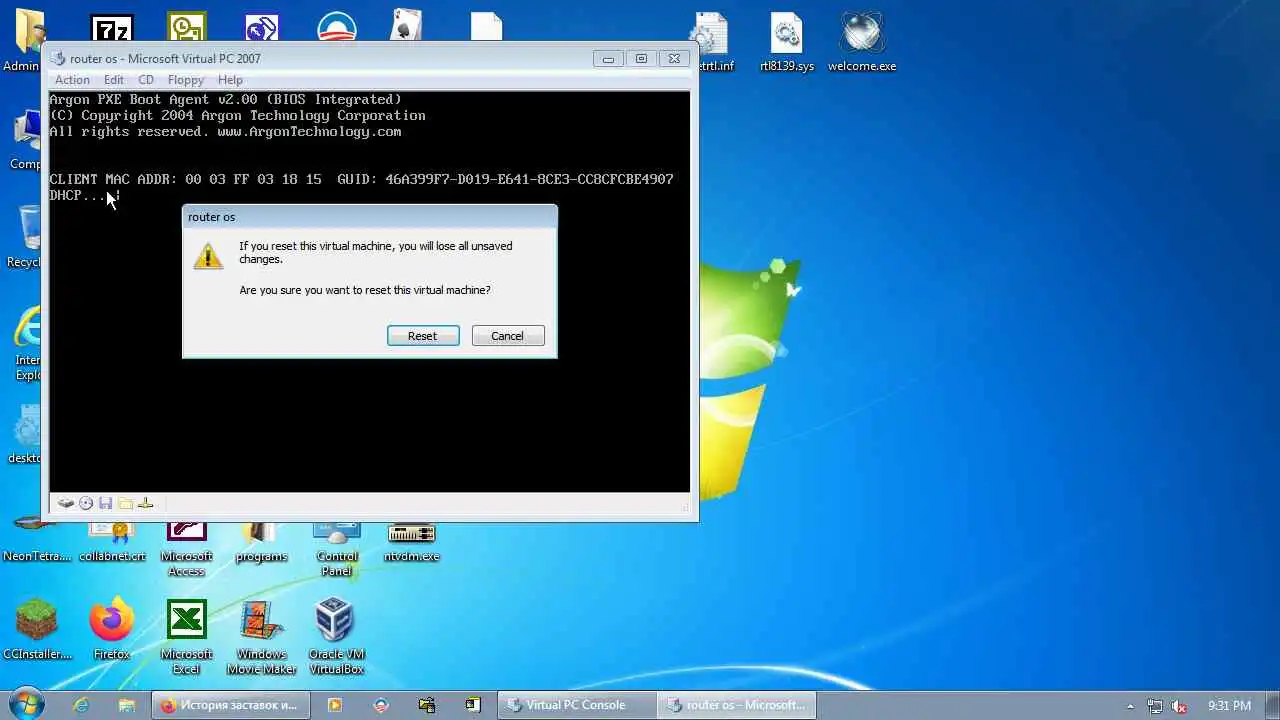Minimize the router os window
Viewport: 1280px width, 720px height.
coord(608,59)
